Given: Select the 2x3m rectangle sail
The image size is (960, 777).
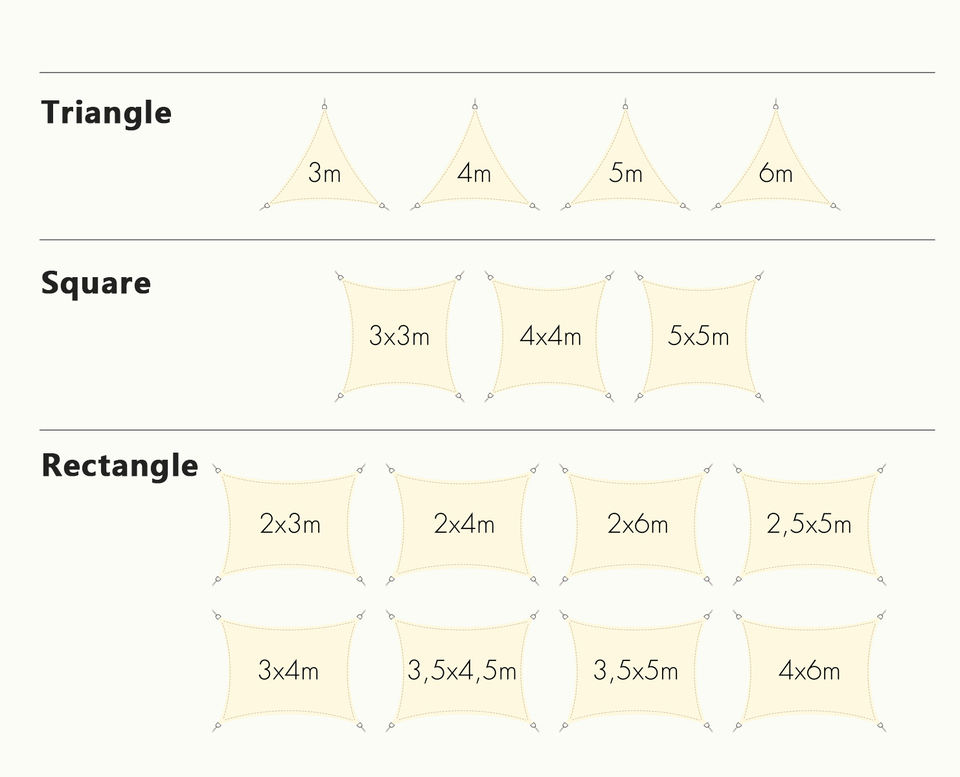Looking at the screenshot, I should pyautogui.click(x=289, y=525).
